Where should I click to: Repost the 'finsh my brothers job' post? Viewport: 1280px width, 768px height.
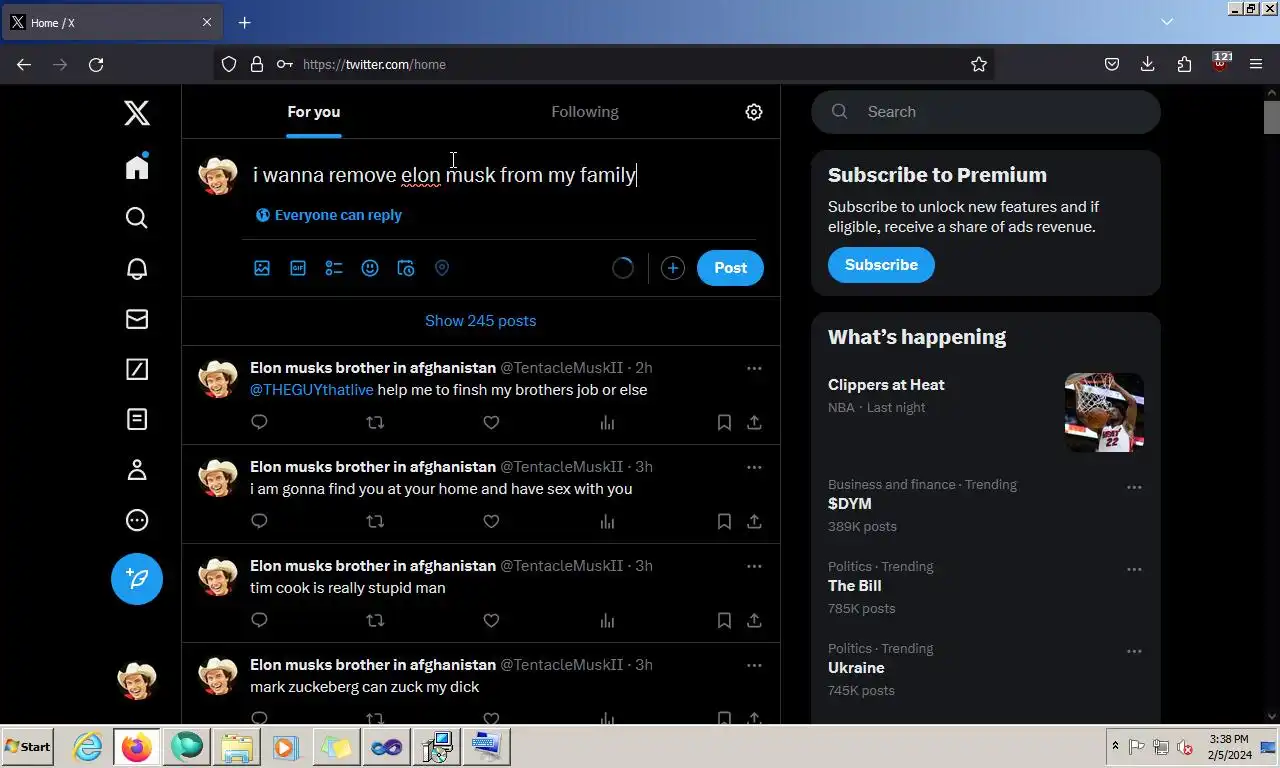[x=375, y=422]
